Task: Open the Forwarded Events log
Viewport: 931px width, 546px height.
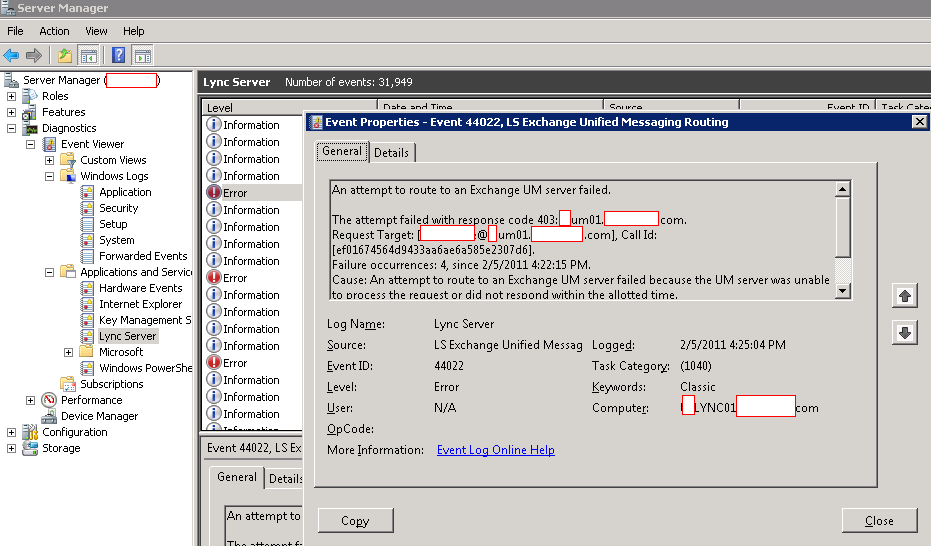Action: click(x=143, y=256)
